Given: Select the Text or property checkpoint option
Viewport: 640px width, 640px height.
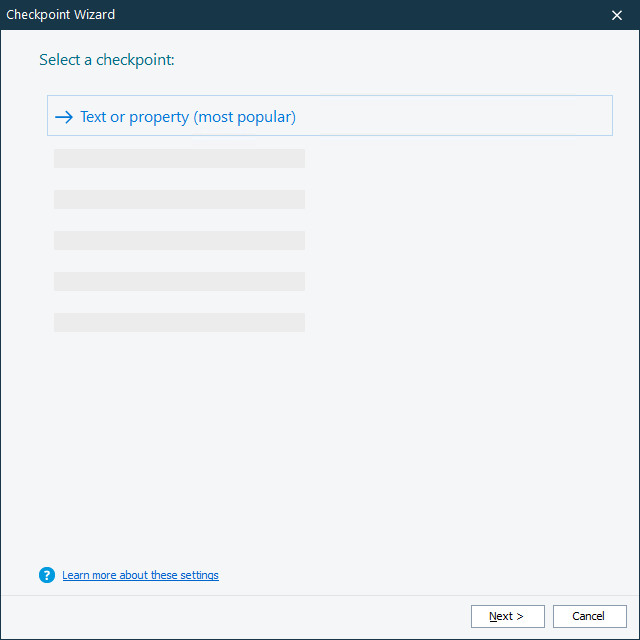Looking at the screenshot, I should click(x=329, y=116).
